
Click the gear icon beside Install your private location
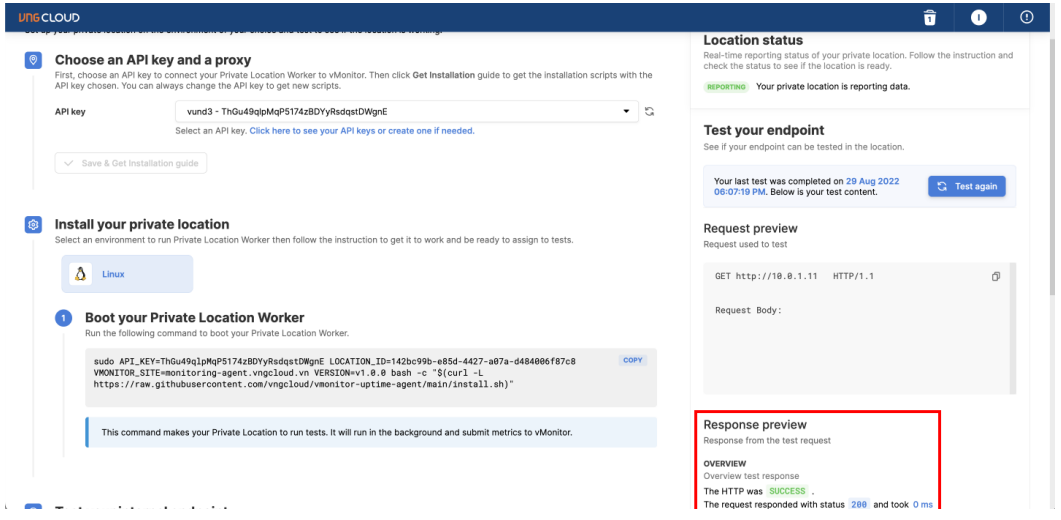[x=31, y=225]
